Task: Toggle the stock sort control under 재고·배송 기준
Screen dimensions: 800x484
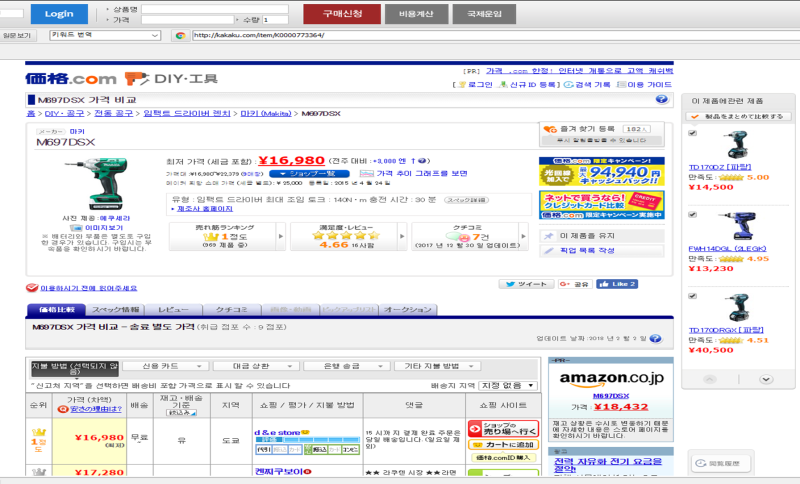Action: (x=182, y=413)
